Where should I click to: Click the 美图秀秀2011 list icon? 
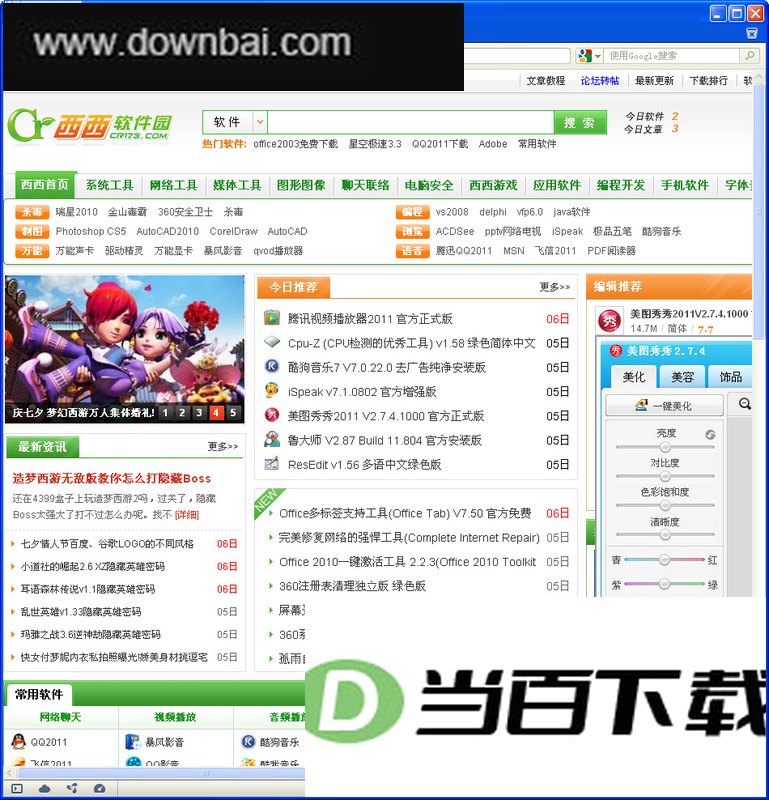[271, 415]
